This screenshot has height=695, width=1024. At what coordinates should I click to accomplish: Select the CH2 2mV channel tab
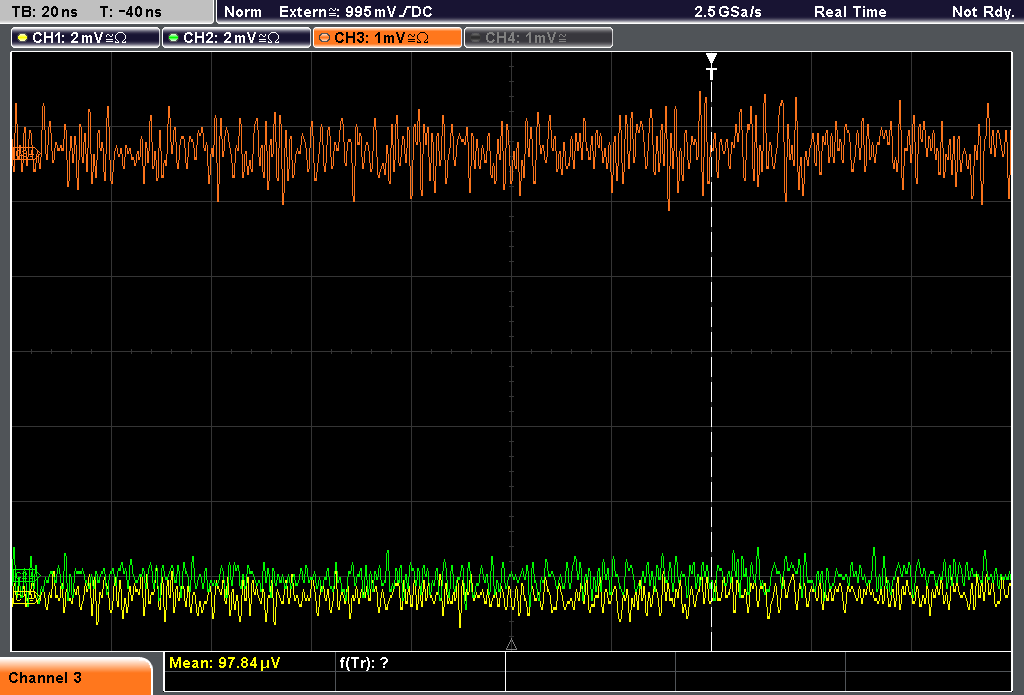pyautogui.click(x=236, y=37)
